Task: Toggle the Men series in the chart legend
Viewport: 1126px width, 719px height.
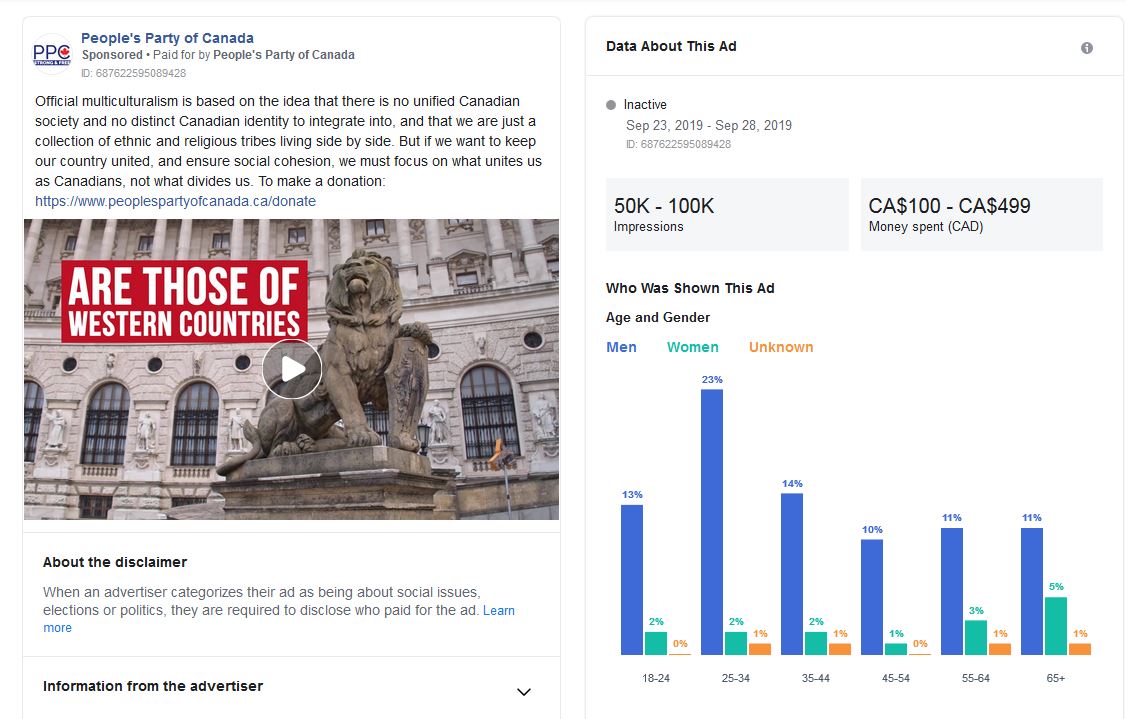Action: click(x=622, y=347)
